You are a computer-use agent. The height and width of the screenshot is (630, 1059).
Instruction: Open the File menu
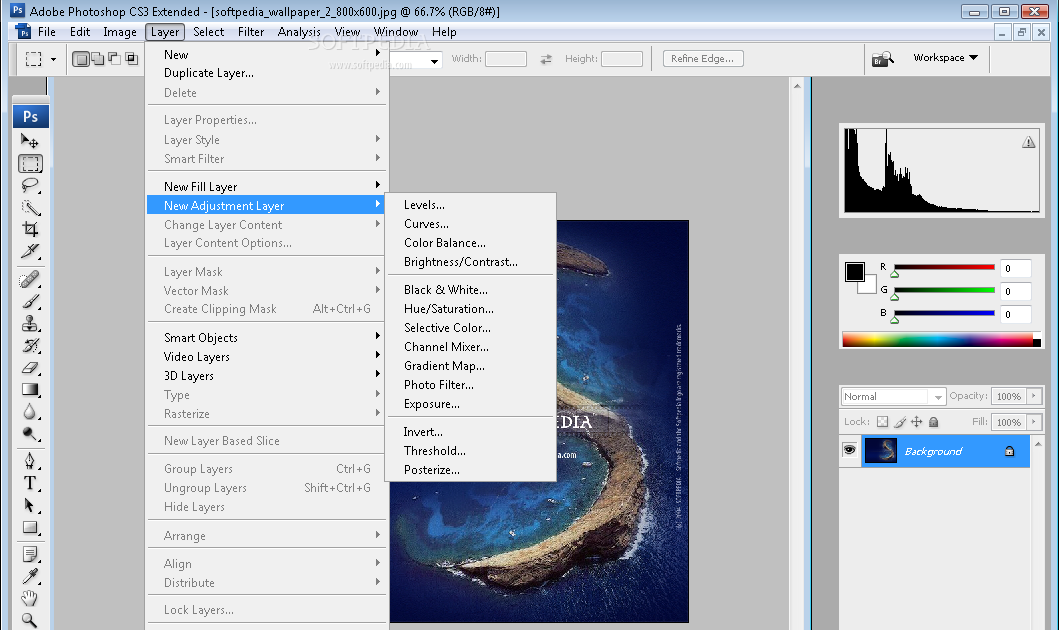[x=47, y=32]
